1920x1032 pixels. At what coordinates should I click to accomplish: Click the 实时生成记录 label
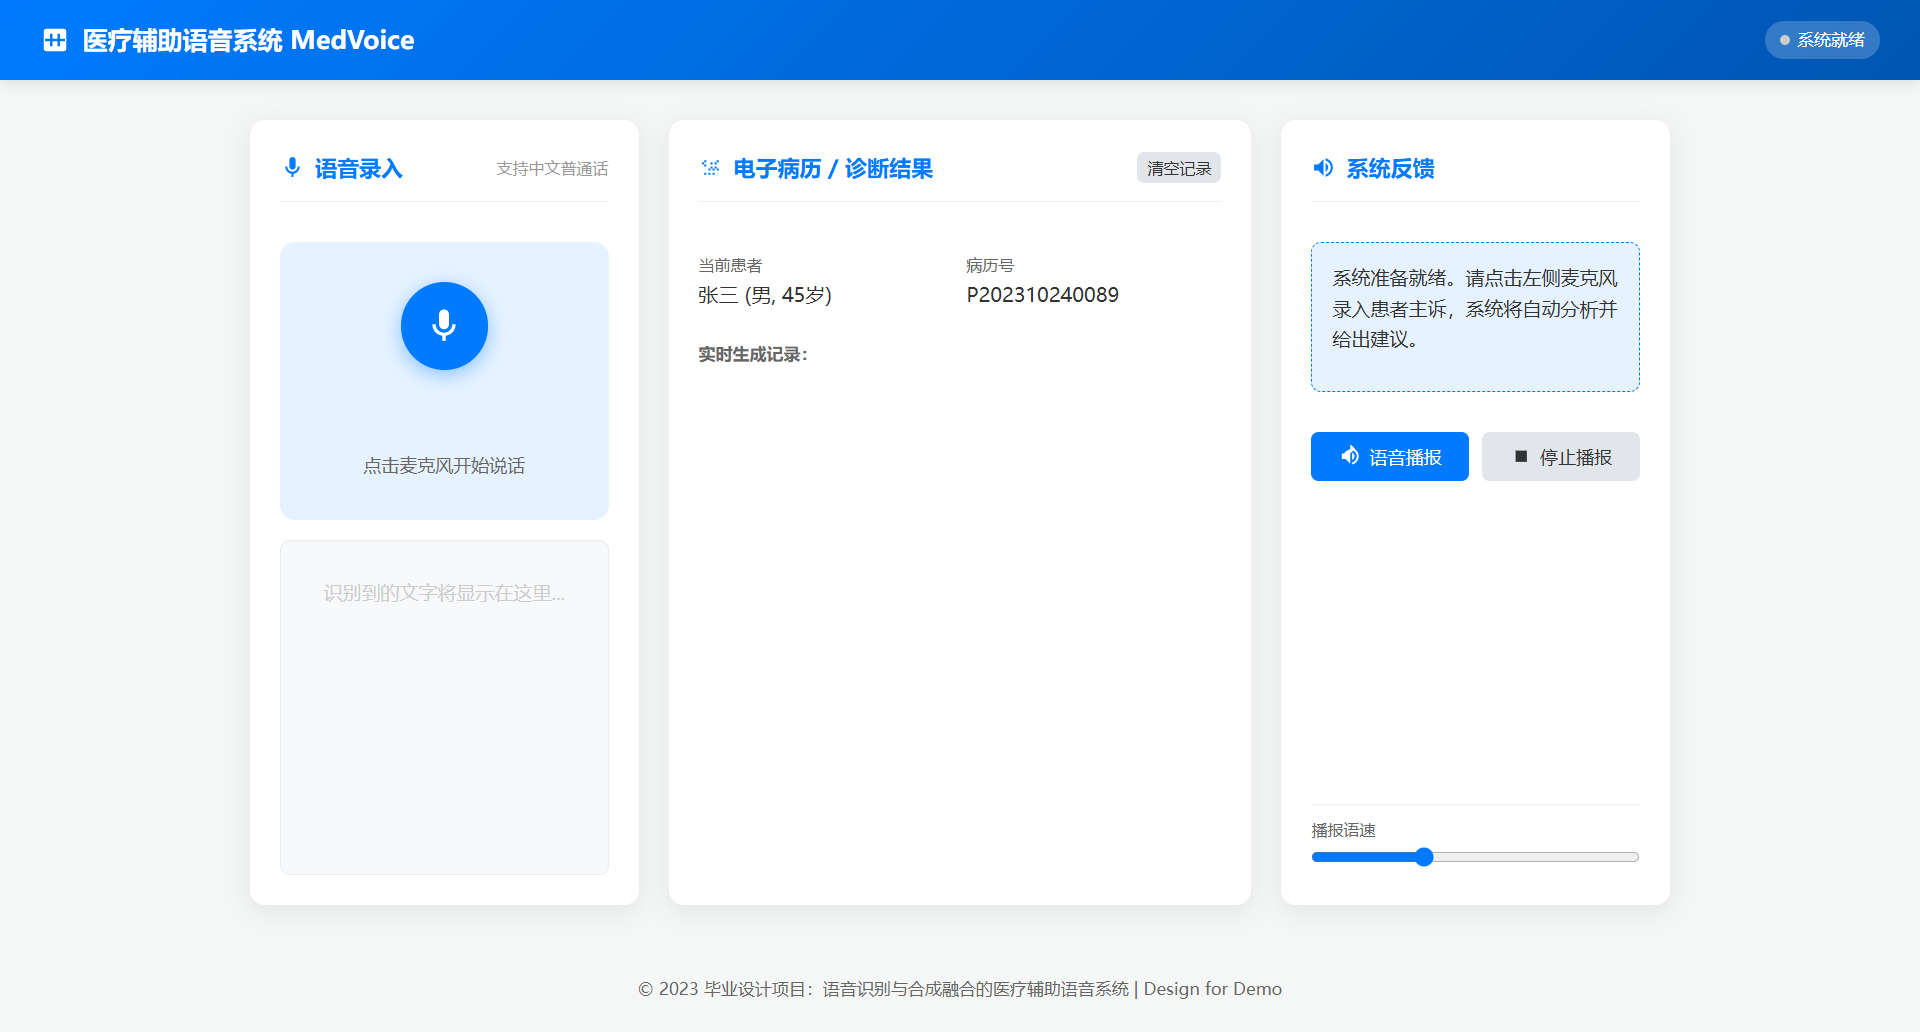pos(752,355)
